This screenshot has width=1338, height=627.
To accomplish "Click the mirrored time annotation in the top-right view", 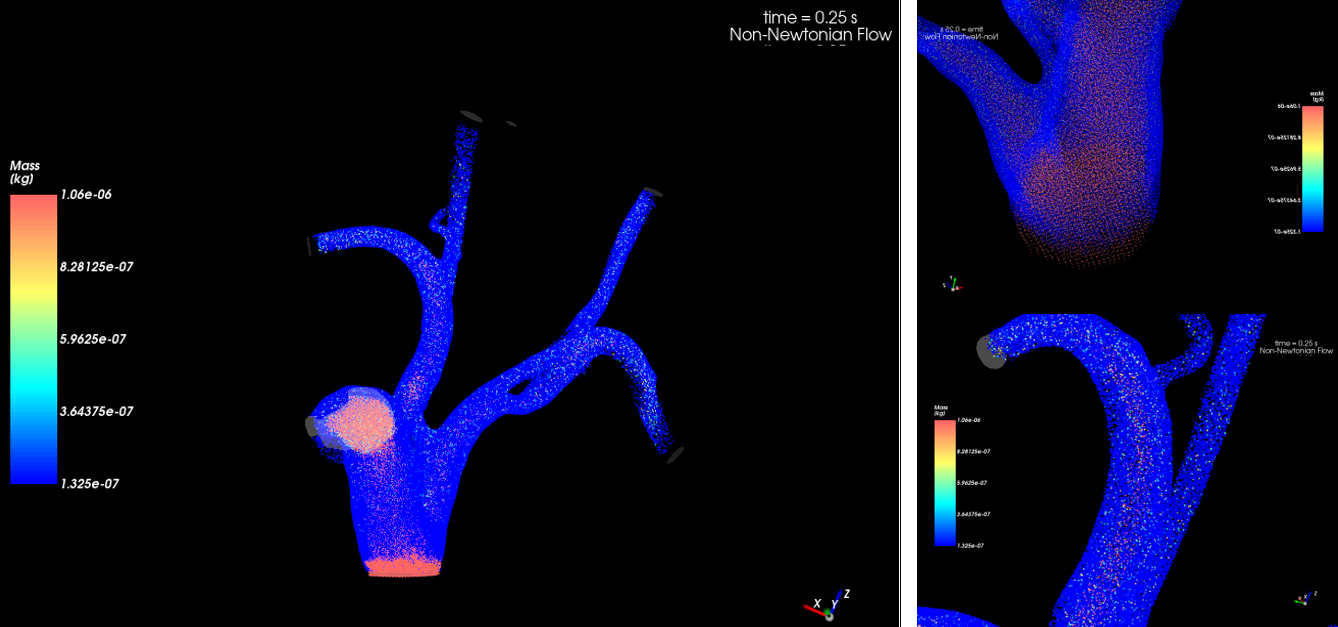I will point(962,28).
